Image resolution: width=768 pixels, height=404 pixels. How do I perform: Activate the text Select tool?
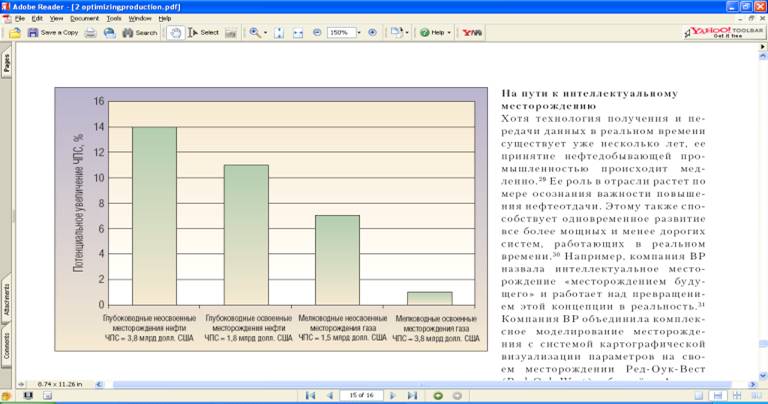(x=203, y=32)
